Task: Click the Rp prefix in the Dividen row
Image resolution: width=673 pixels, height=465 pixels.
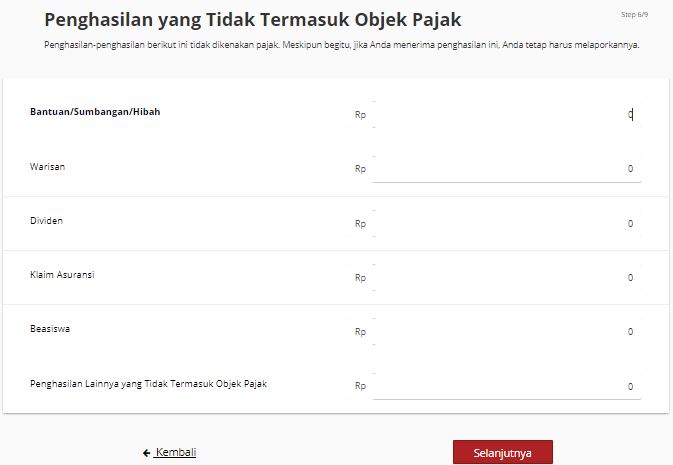Action: click(361, 224)
